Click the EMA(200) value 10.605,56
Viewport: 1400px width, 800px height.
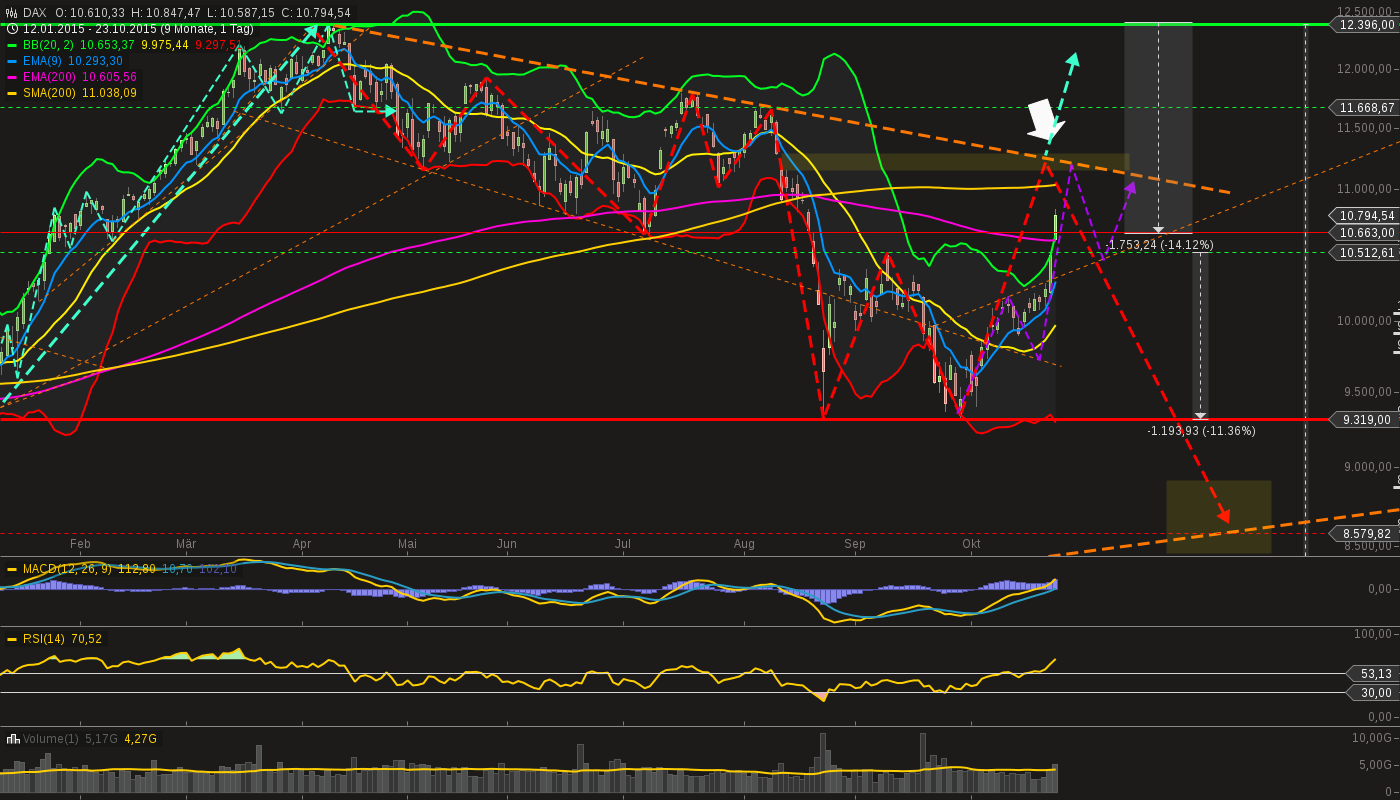[109, 77]
